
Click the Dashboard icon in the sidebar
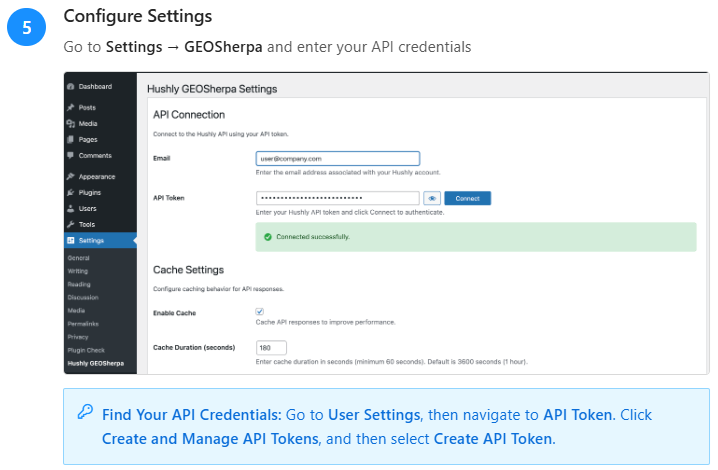(70, 87)
